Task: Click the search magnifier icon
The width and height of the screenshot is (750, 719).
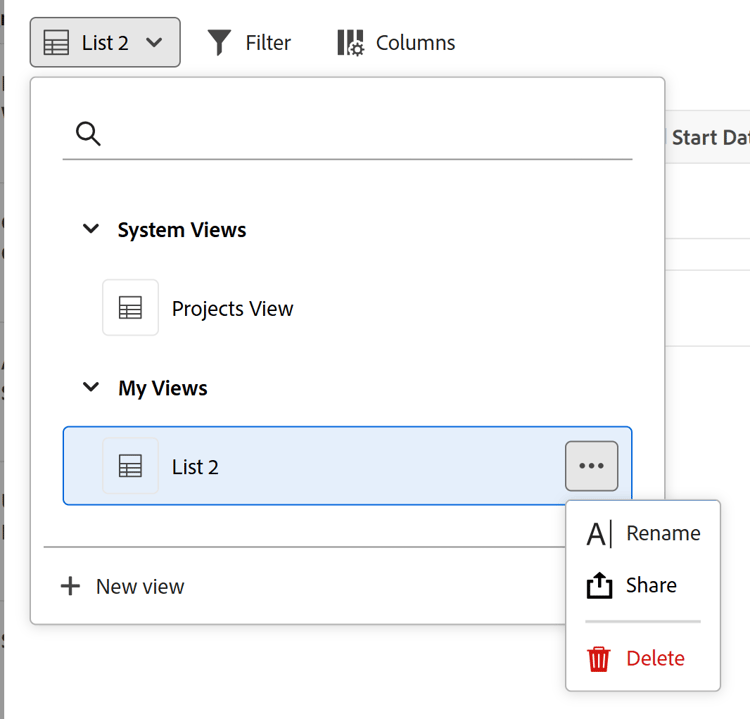Action: pyautogui.click(x=88, y=134)
